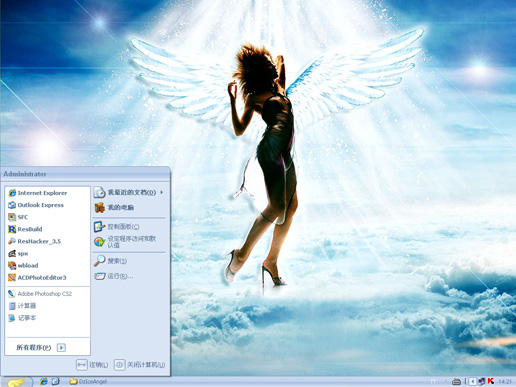Click the keyboard-shaped icon in system tray
Image resolution: width=516 pixels, height=387 pixels.
457,382
